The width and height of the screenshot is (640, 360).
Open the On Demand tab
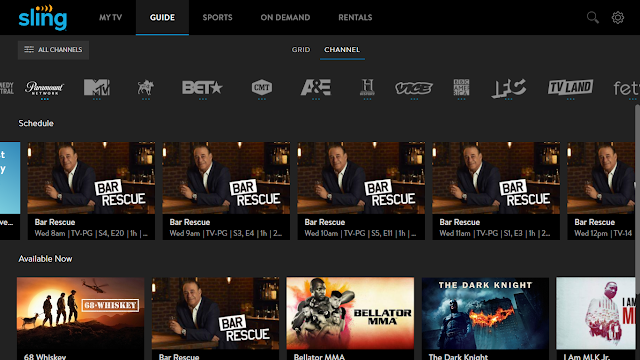click(285, 18)
